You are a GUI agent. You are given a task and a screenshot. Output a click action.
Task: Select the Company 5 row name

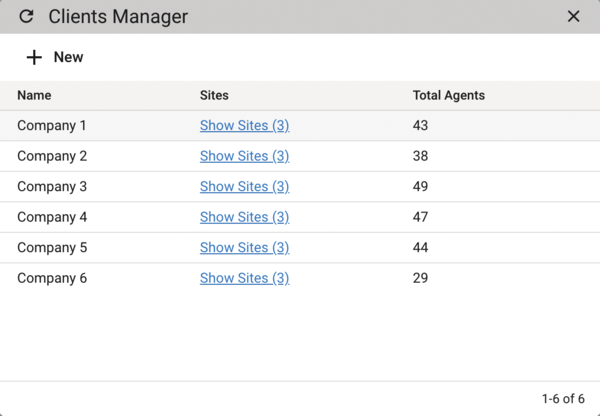pos(52,248)
